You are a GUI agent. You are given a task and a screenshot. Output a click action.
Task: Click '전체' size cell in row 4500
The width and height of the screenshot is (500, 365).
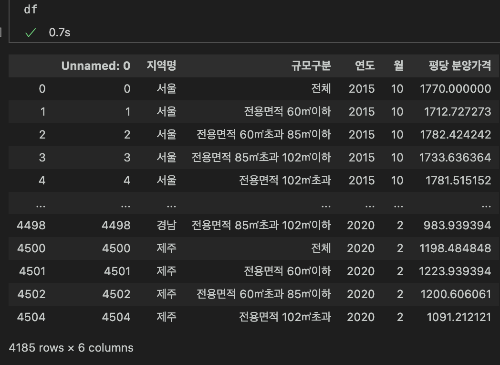[x=321, y=248]
